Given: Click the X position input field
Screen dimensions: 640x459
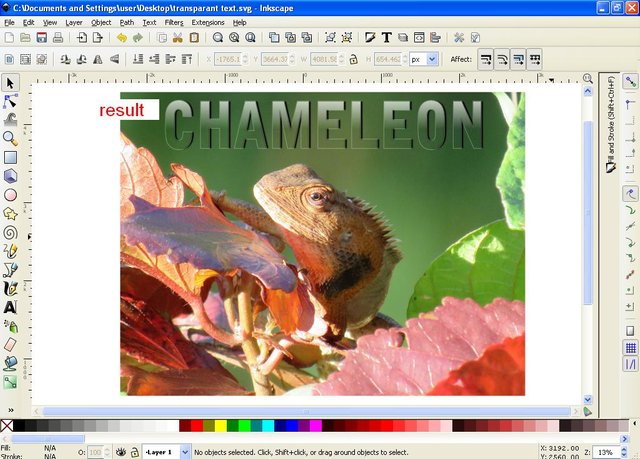Looking at the screenshot, I should (228, 60).
